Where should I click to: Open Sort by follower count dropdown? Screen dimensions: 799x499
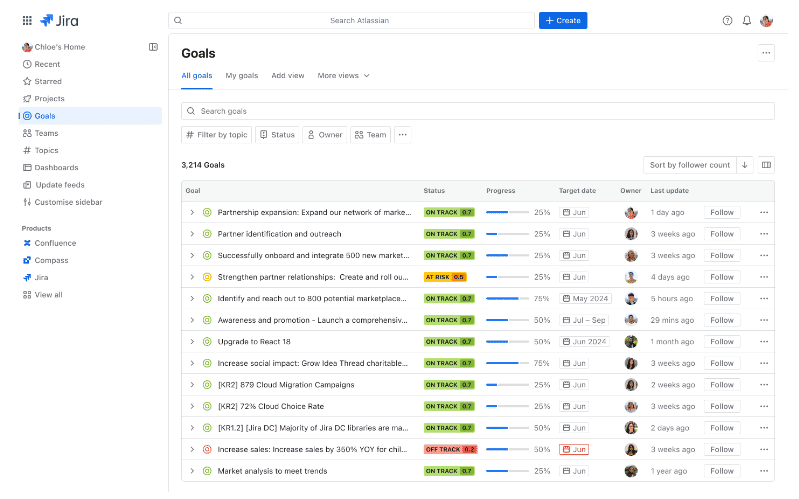pyautogui.click(x=689, y=165)
